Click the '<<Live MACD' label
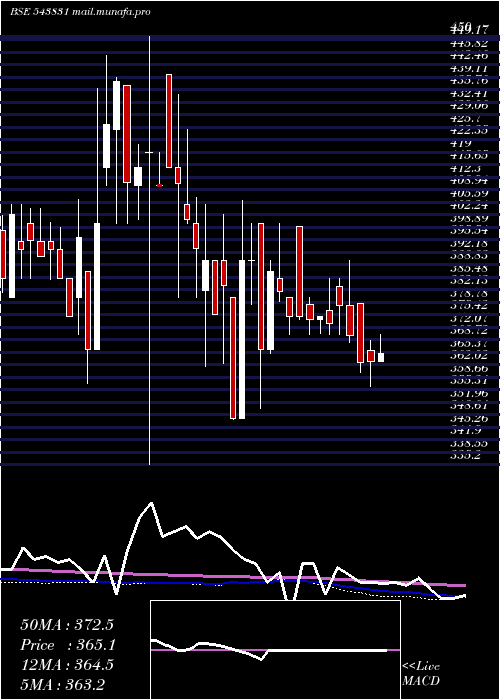Viewport: 500px width, 700px height. point(421,674)
